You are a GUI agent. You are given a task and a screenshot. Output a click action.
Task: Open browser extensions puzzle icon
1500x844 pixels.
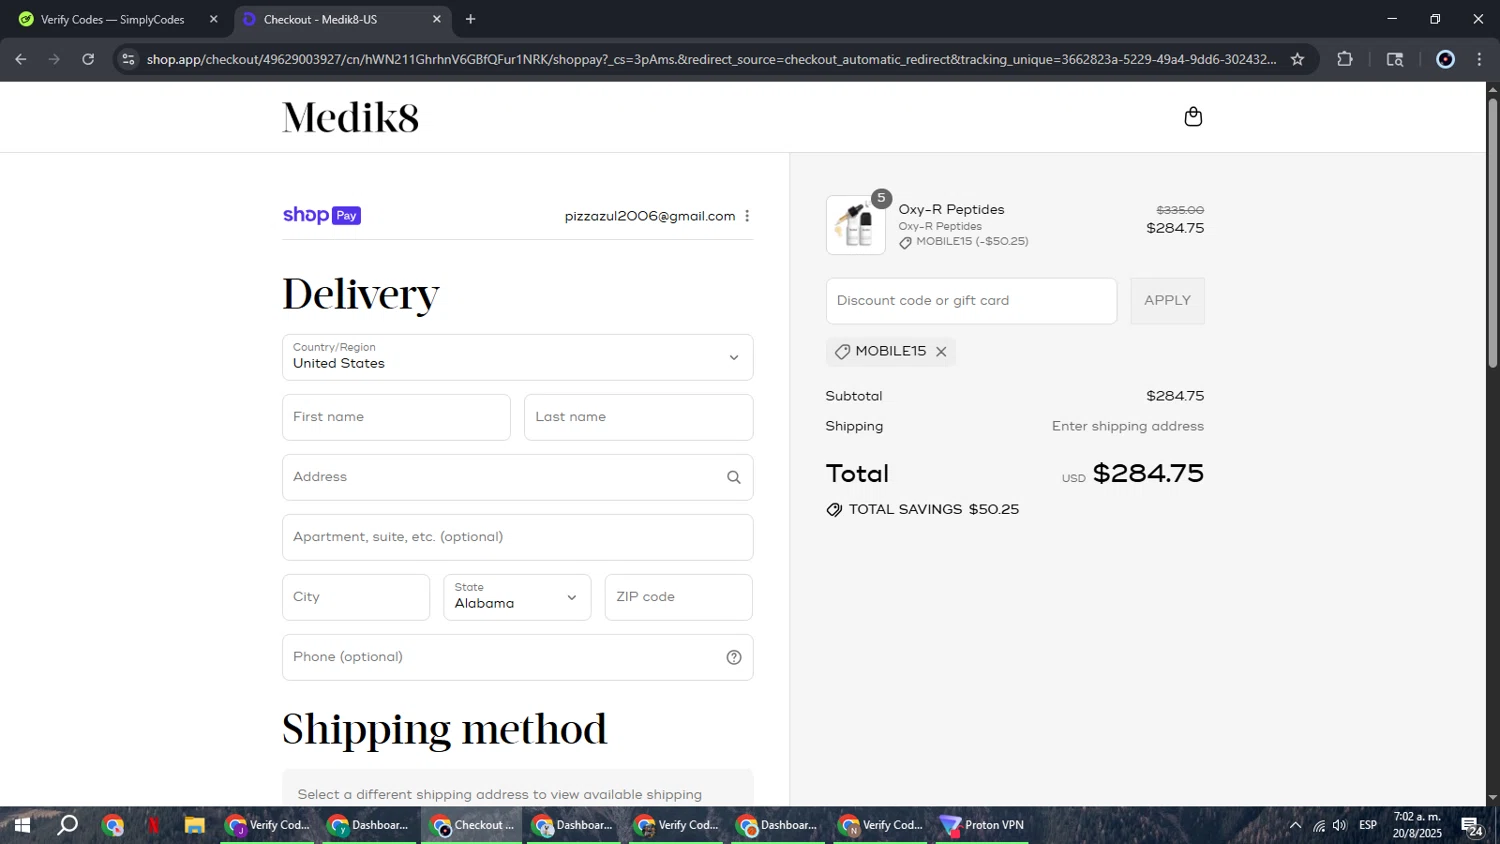click(x=1345, y=60)
